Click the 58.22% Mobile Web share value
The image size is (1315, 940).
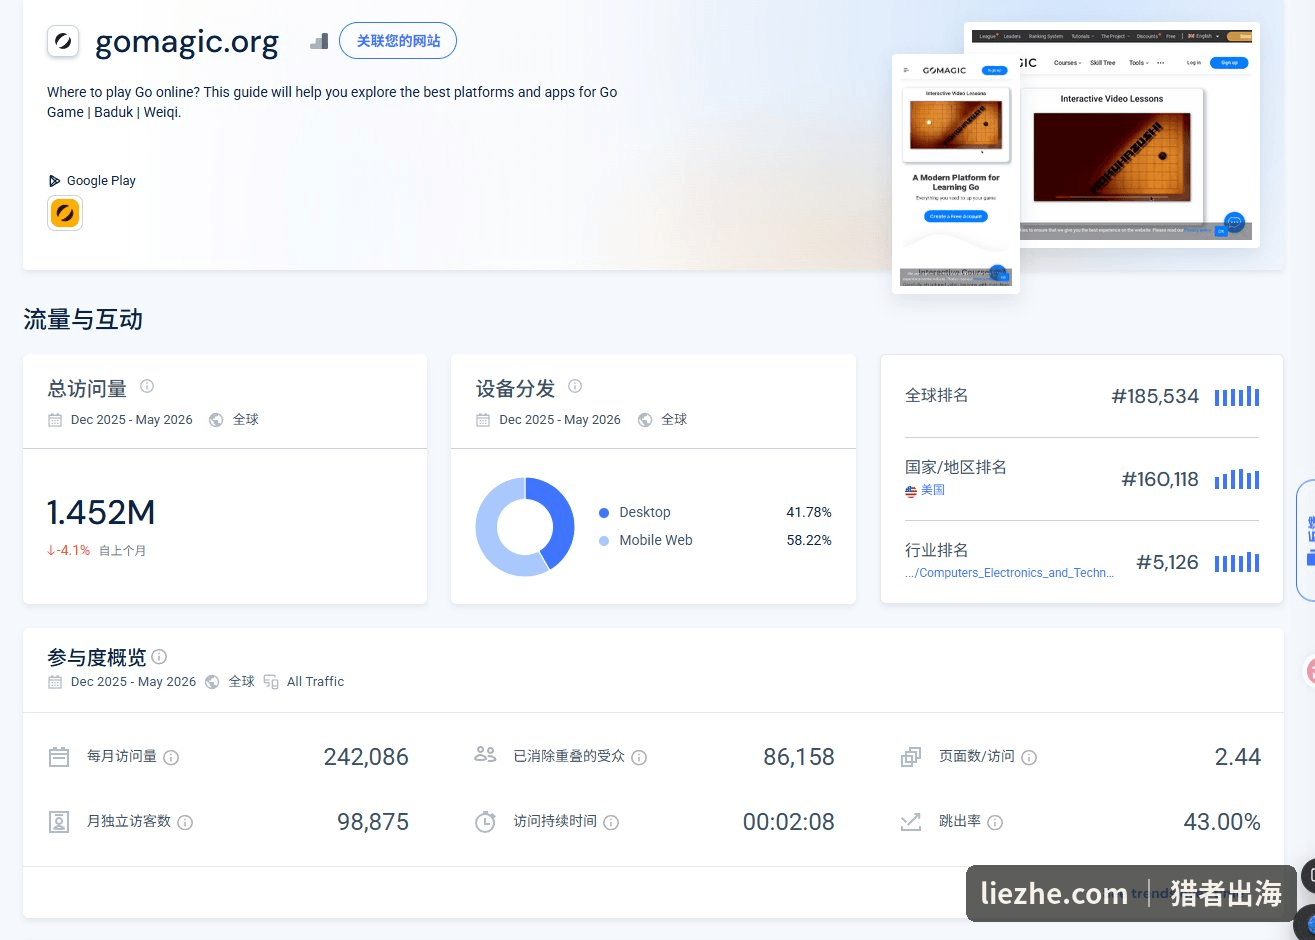click(x=809, y=541)
